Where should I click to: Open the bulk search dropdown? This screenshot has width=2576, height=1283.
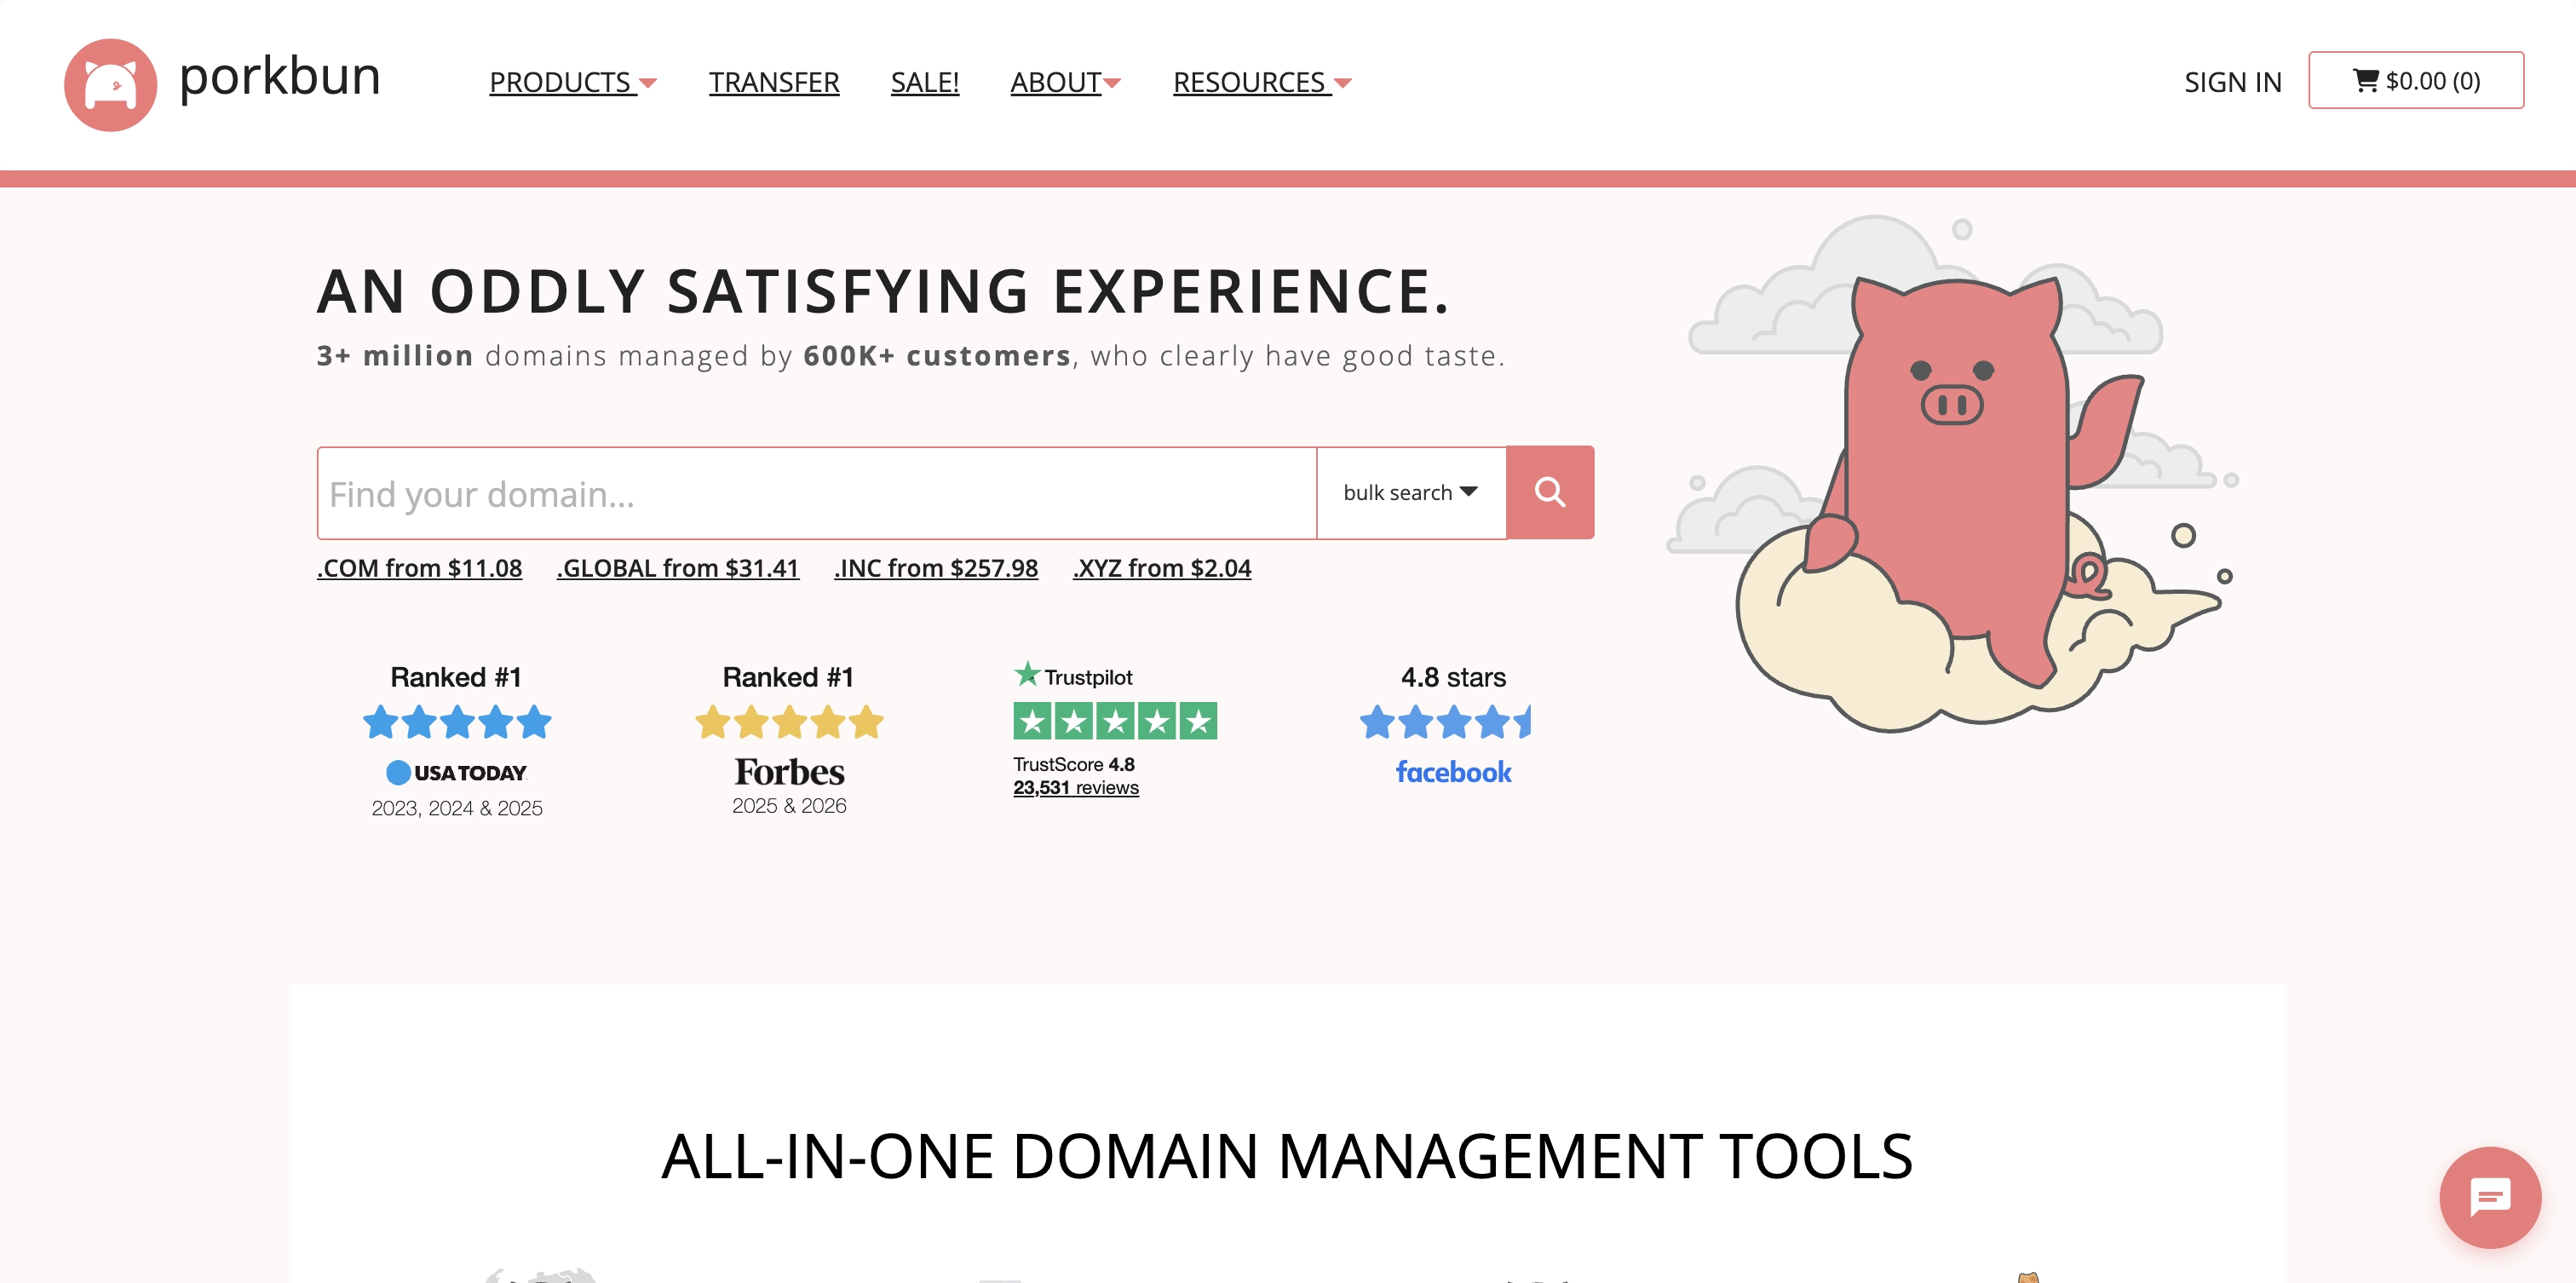tap(1411, 492)
